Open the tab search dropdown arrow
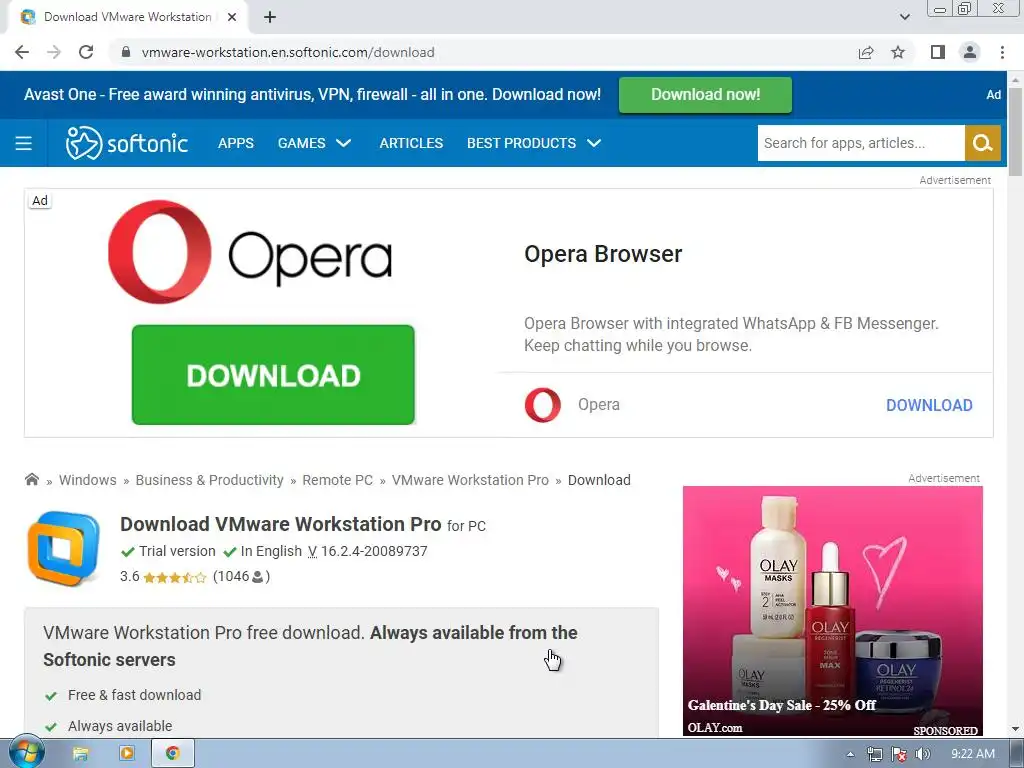Image resolution: width=1024 pixels, height=768 pixels. [x=904, y=17]
